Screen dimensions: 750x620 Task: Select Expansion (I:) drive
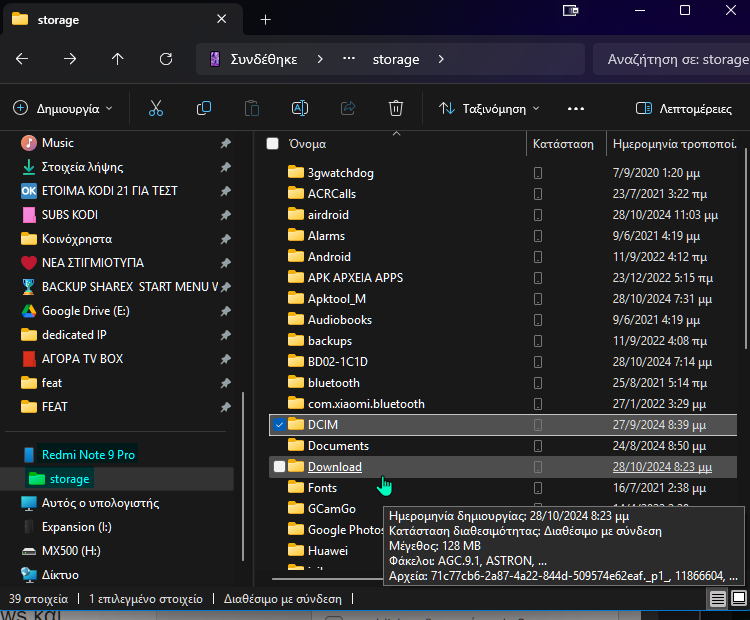pos(77,527)
